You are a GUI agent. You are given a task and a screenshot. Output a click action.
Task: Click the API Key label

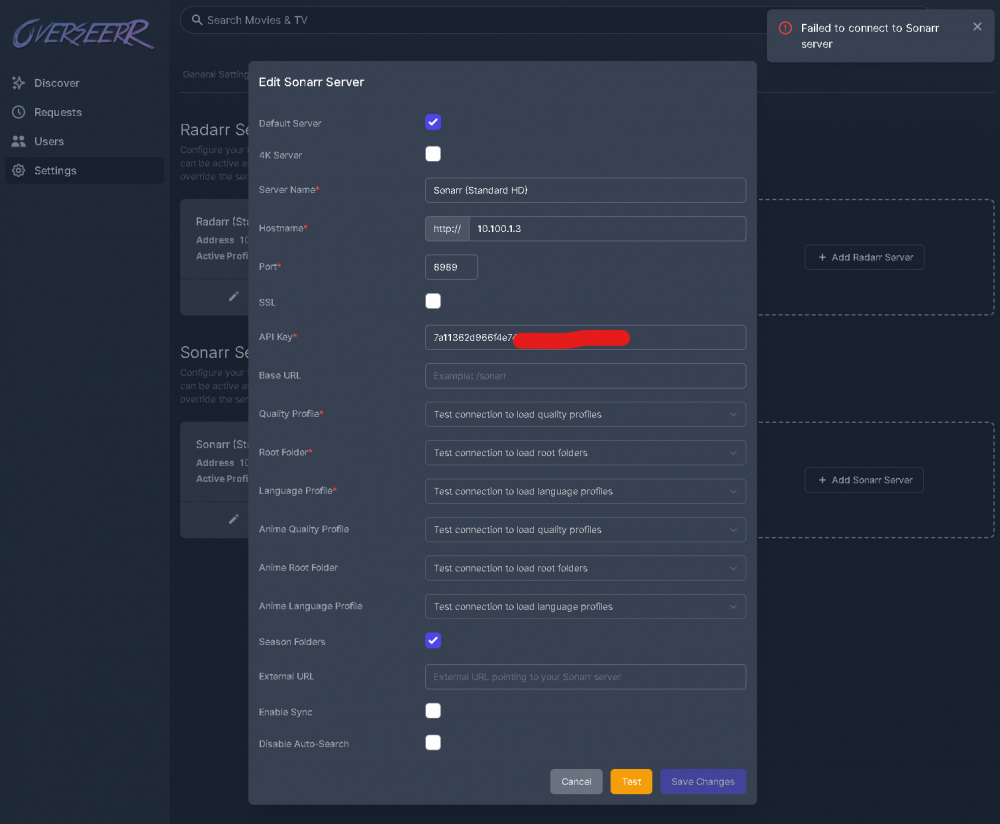[277, 337]
